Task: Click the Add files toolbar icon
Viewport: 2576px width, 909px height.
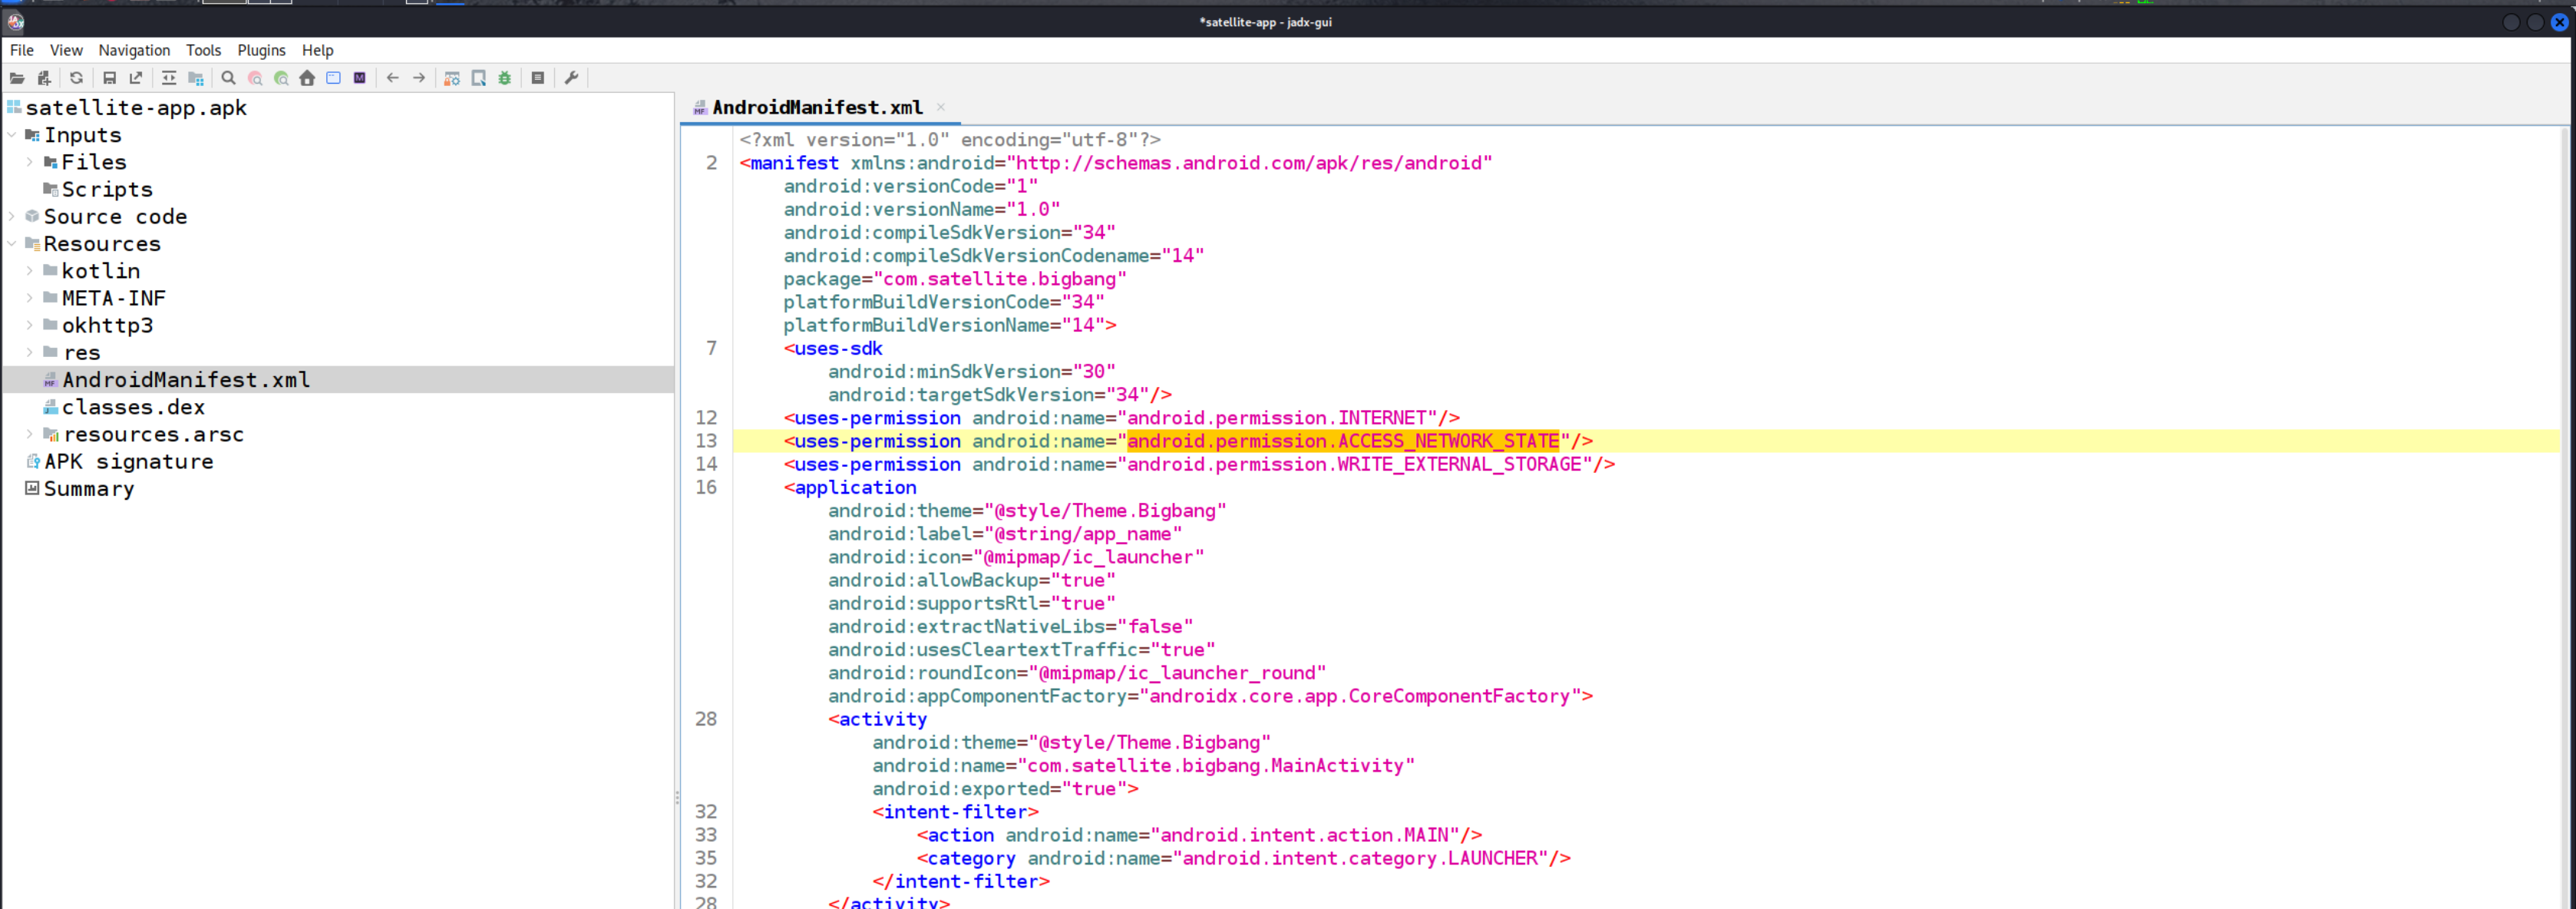Action: click(44, 78)
